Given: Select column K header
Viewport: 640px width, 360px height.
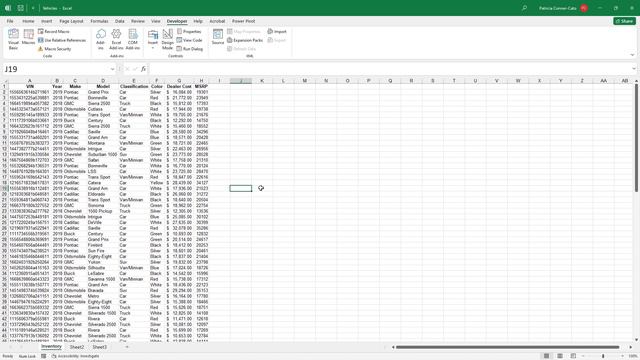Looking at the screenshot, I should point(262,81).
